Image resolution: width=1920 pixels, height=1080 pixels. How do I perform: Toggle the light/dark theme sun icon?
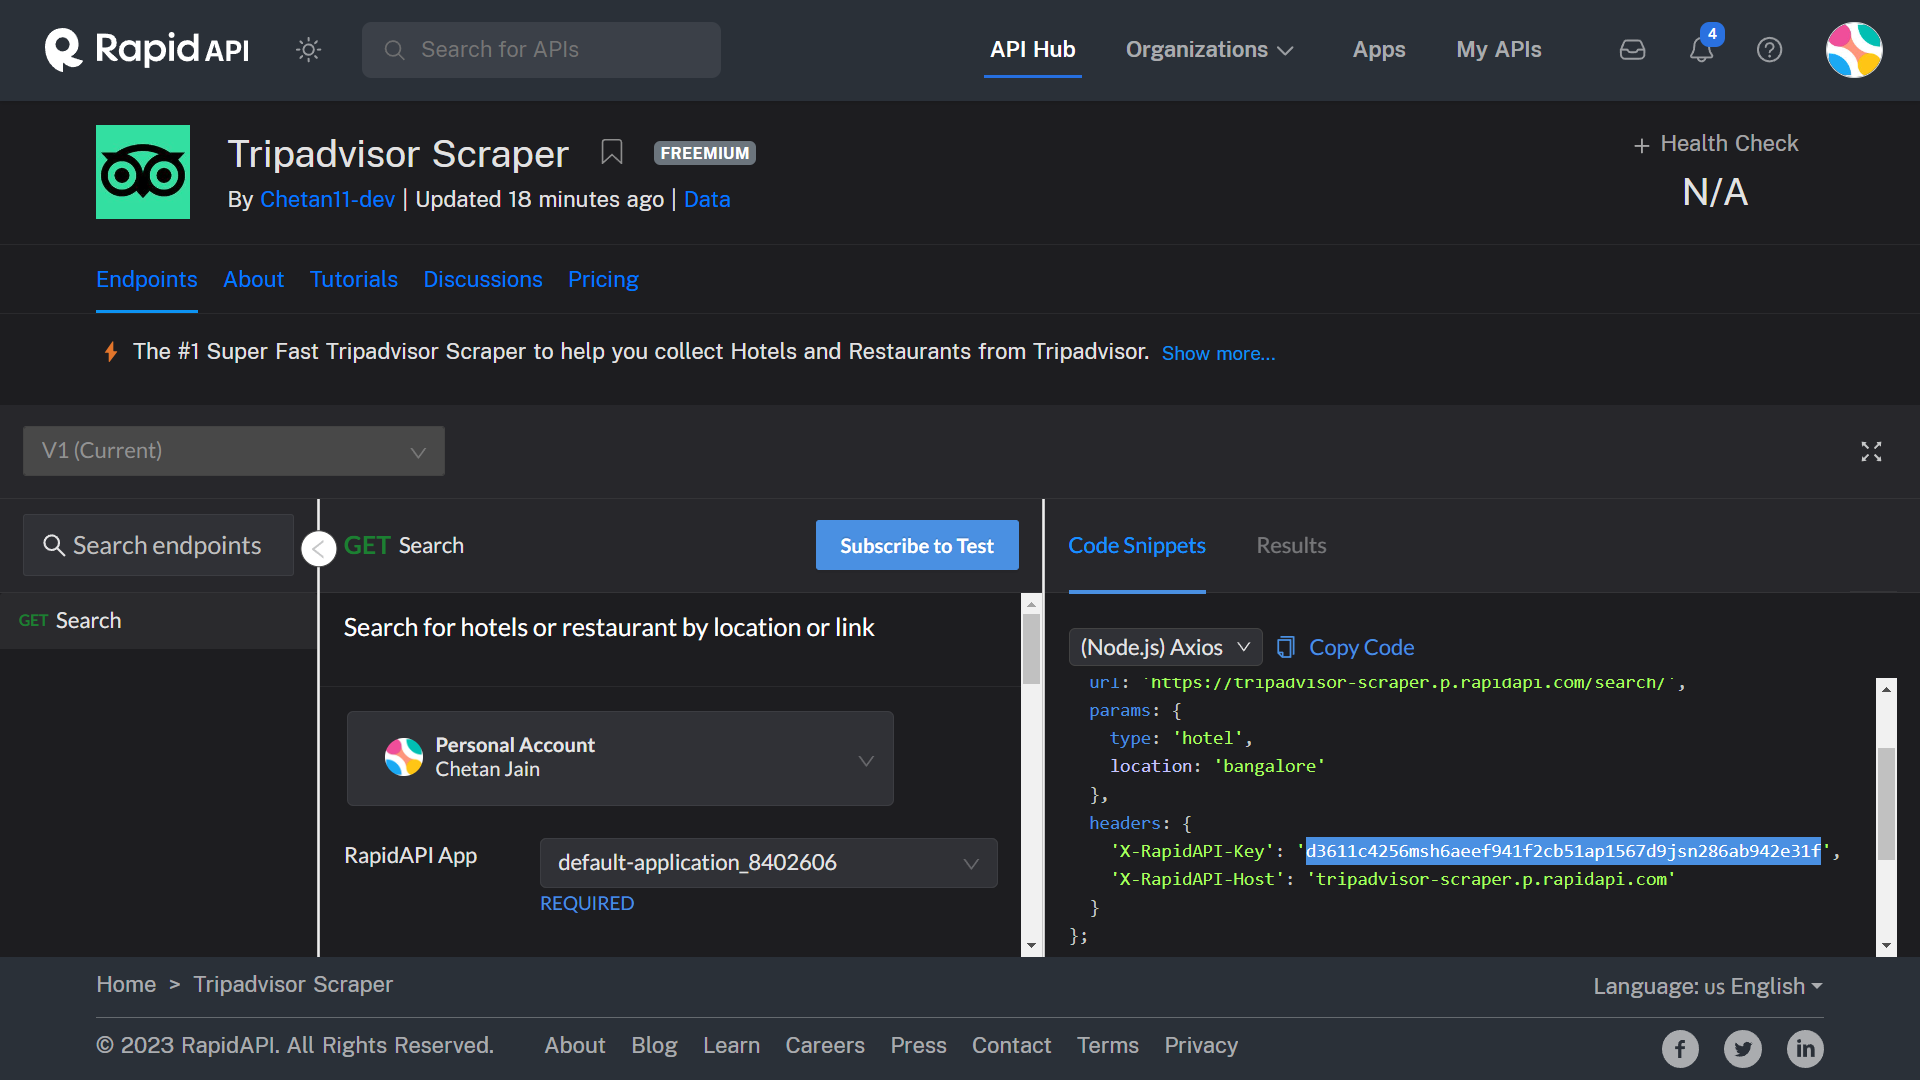[x=308, y=50]
